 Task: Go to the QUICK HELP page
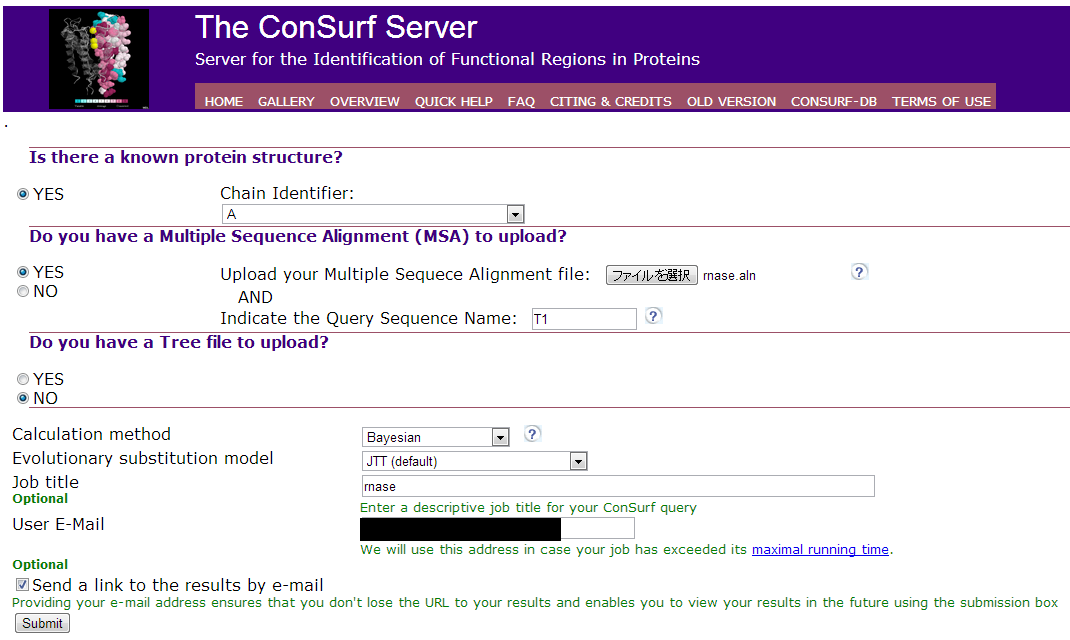[x=453, y=101]
